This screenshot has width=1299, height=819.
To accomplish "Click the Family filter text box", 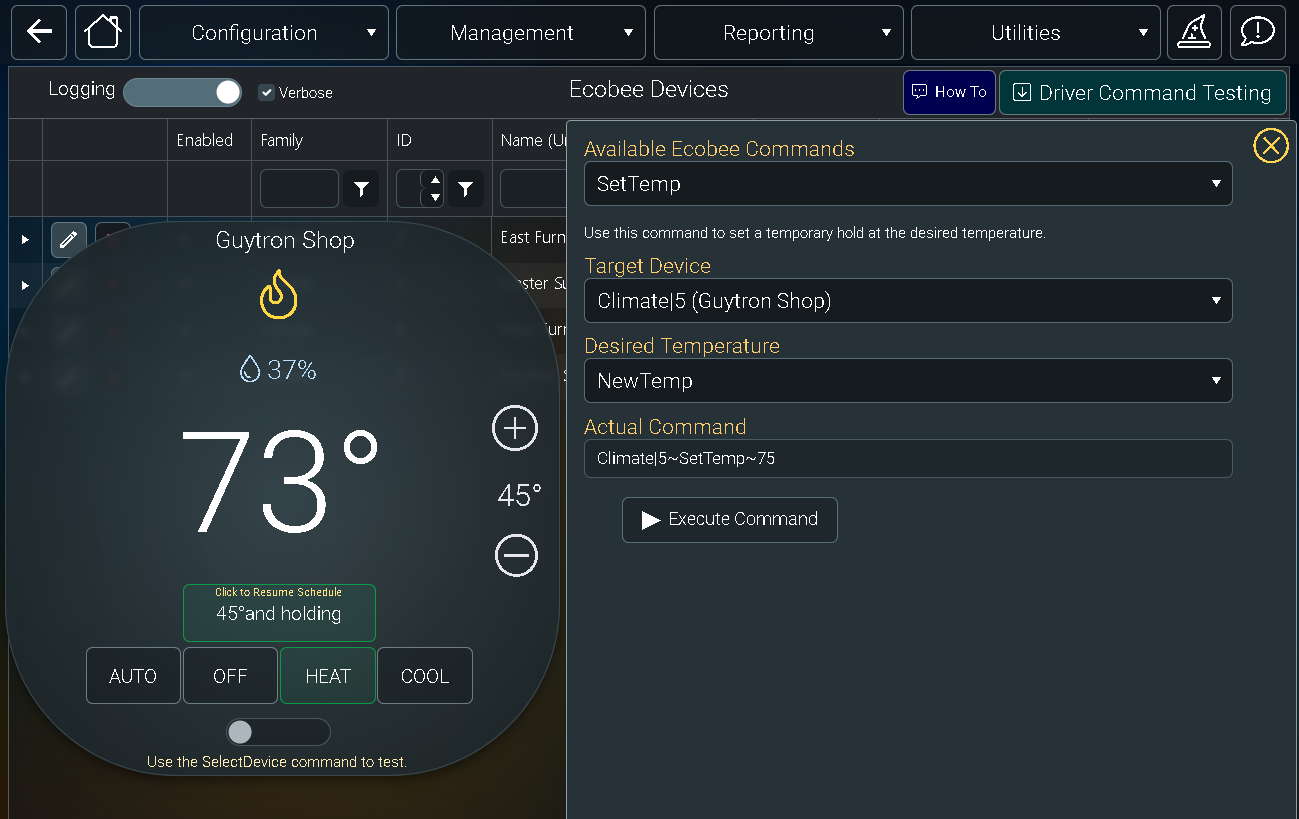I will [299, 188].
